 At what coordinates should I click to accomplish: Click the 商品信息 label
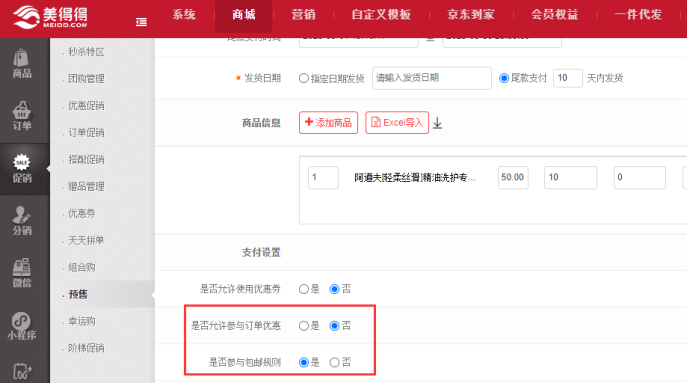(261, 123)
